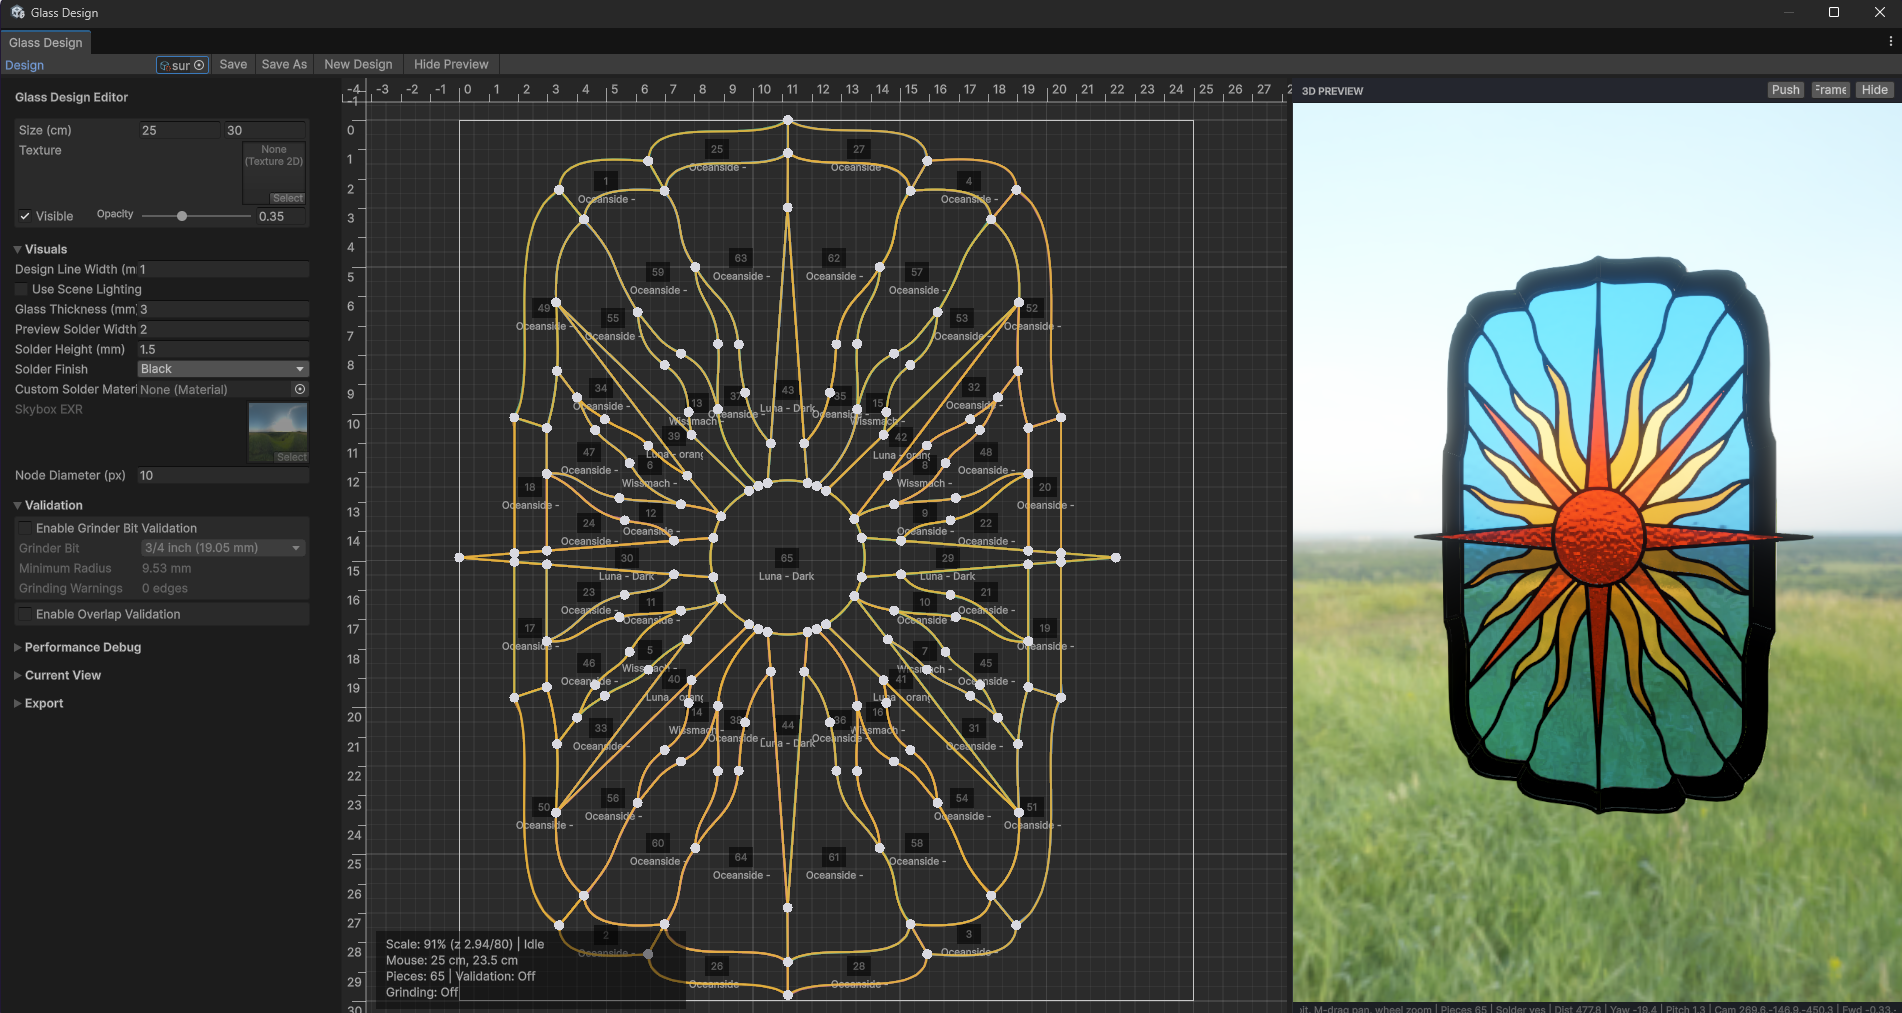Enable Grinder Bit Validation checkbox
The width and height of the screenshot is (1902, 1013).
pyautogui.click(x=25, y=528)
